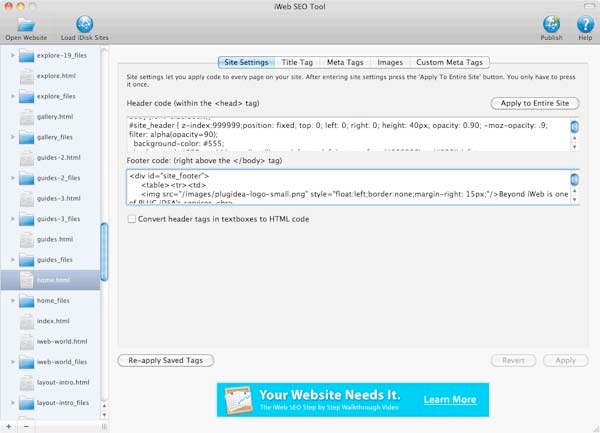Select the home.html file icon

point(27,280)
